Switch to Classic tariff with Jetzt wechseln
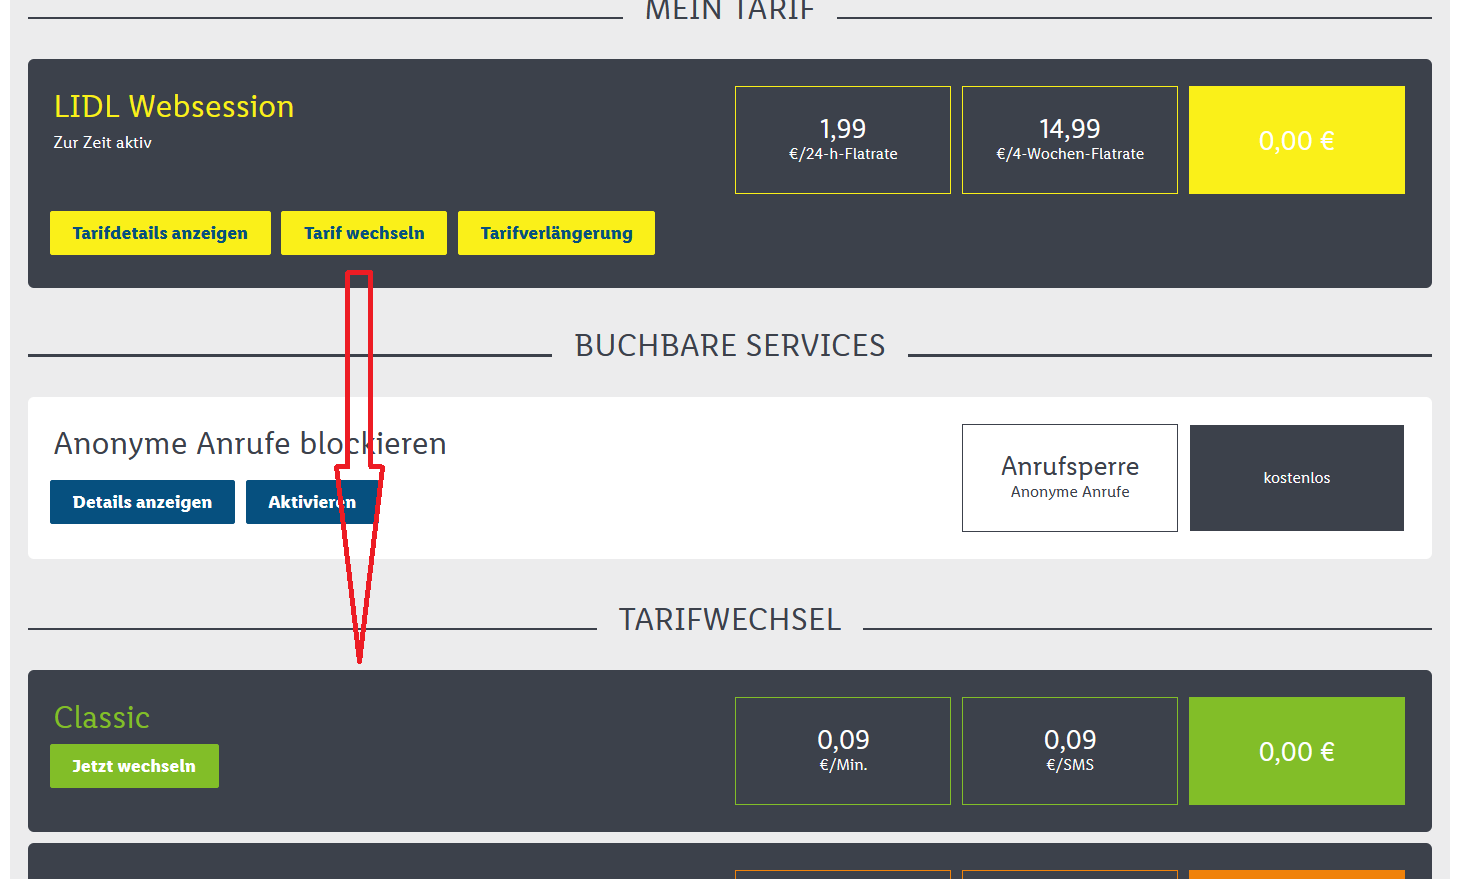The height and width of the screenshot is (879, 1461). [134, 766]
